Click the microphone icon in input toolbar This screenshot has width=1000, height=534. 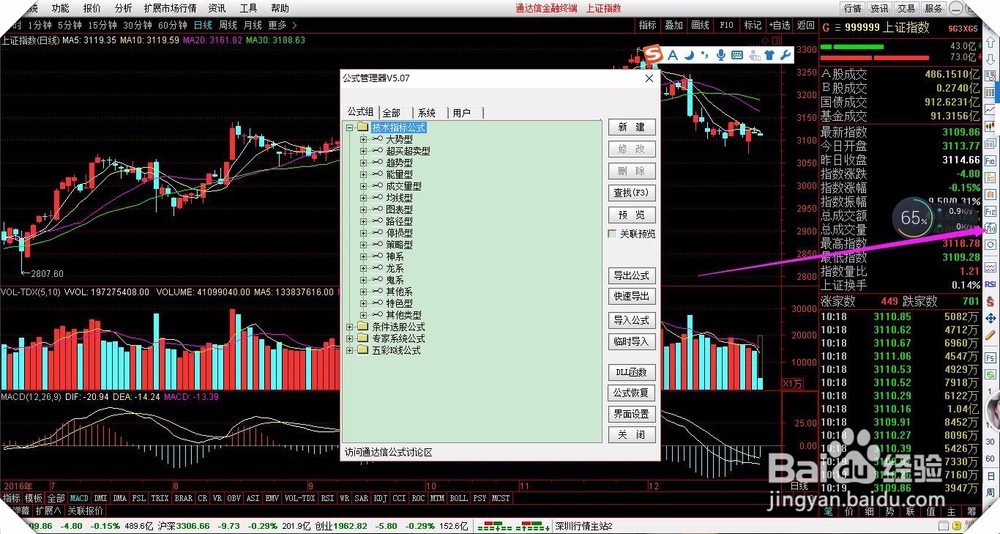pos(721,56)
